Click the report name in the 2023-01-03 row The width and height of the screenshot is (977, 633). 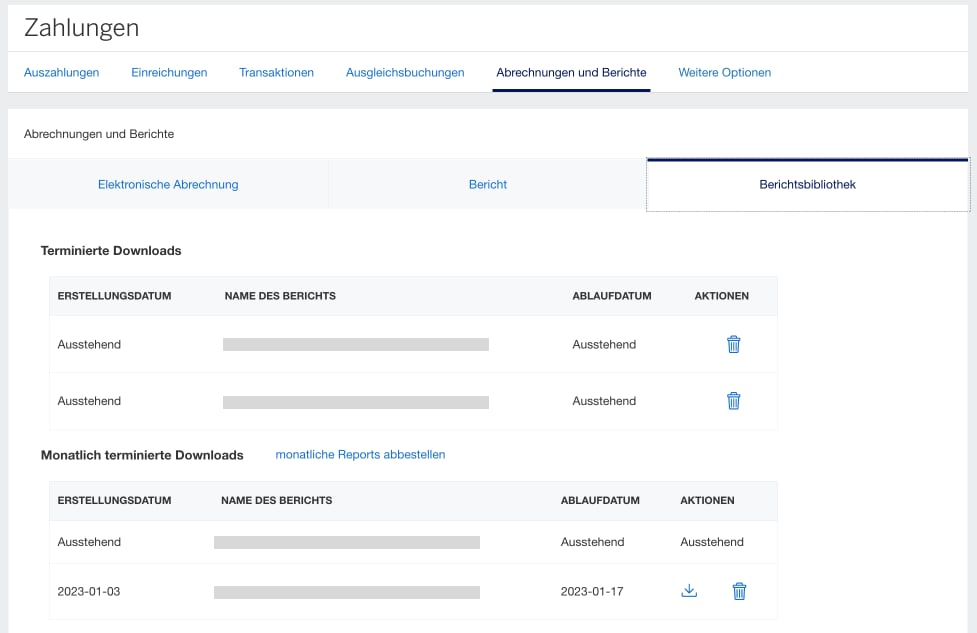[347, 592]
